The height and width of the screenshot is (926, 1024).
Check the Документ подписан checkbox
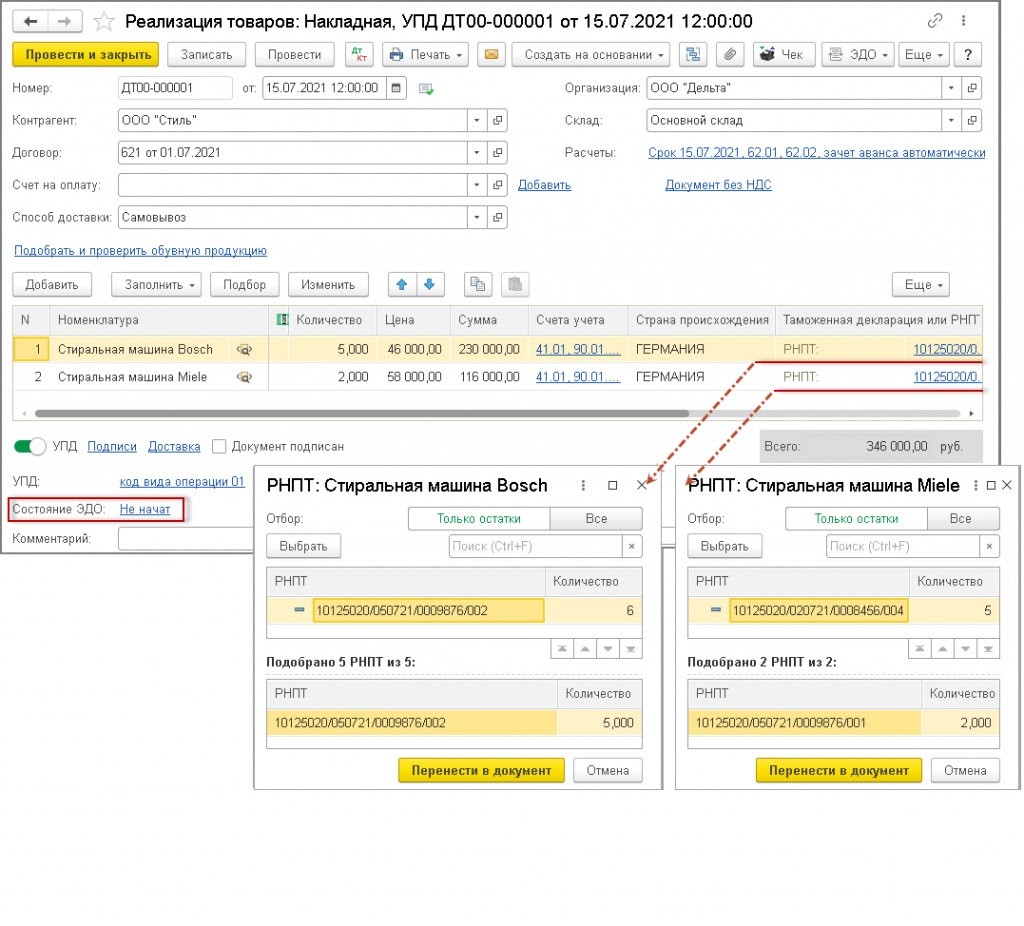[219, 446]
